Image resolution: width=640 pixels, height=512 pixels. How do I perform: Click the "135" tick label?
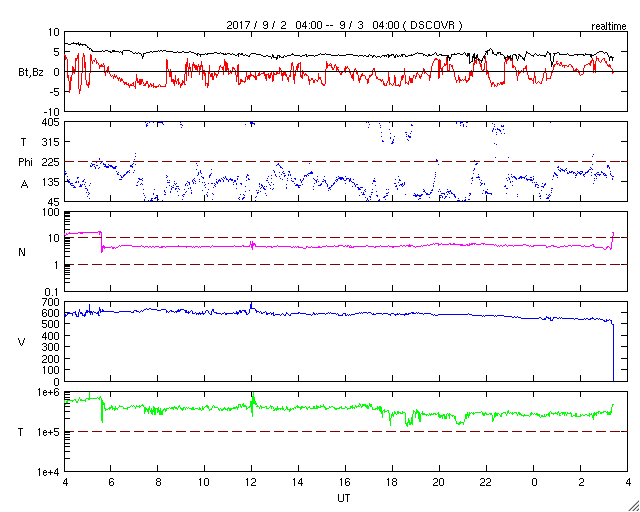(51, 182)
